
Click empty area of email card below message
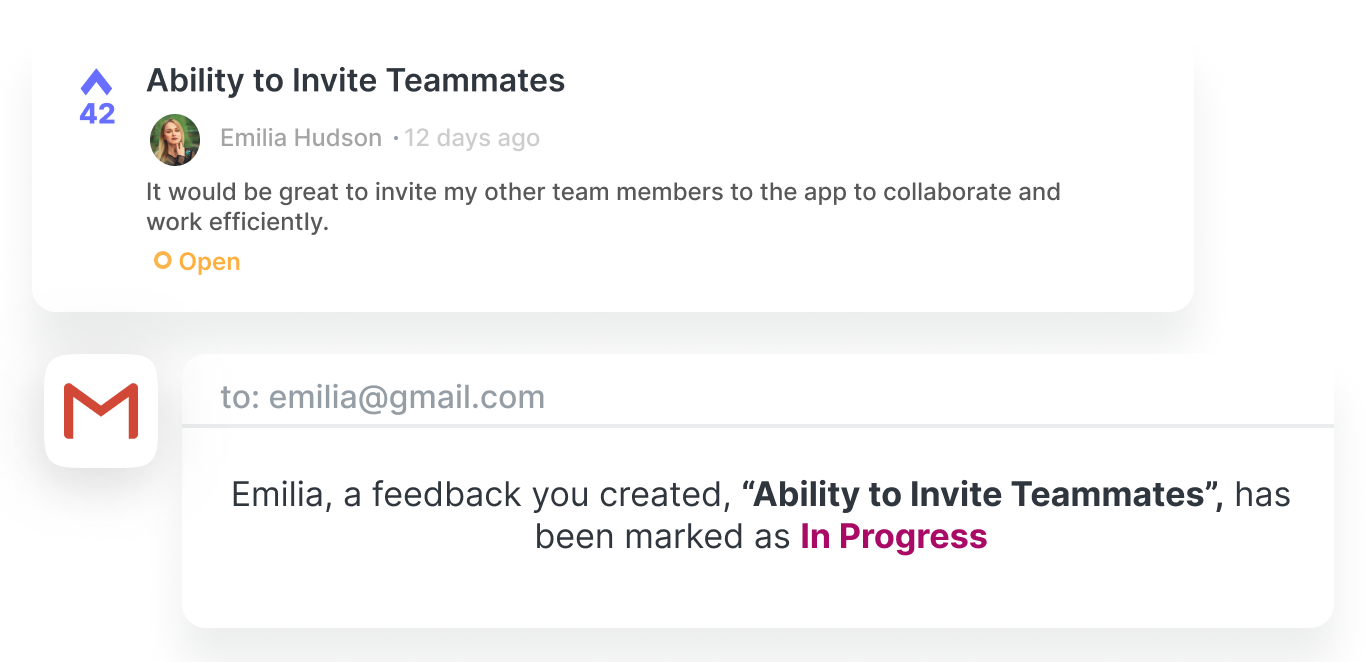[758, 593]
